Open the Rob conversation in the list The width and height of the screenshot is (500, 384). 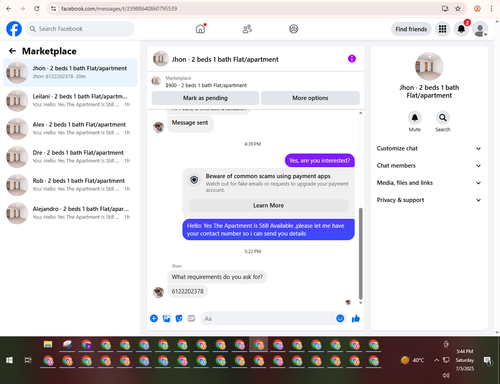70,185
